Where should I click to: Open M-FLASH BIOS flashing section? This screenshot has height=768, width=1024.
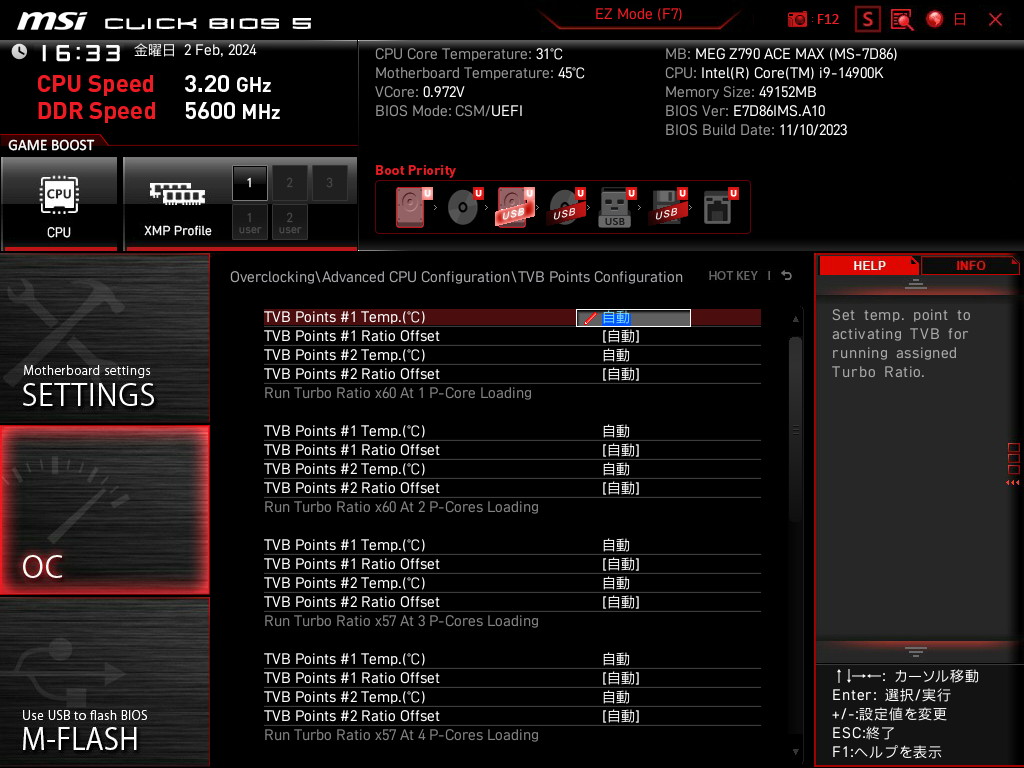104,682
